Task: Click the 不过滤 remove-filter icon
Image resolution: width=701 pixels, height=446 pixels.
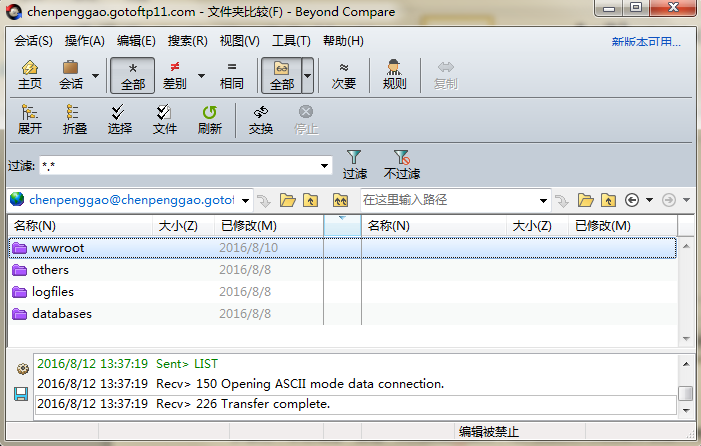Action: pos(401,157)
